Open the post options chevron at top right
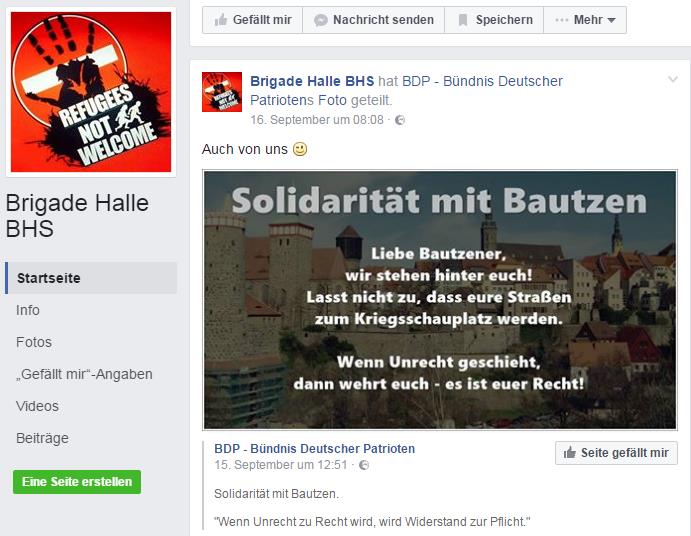This screenshot has width=691, height=536. [x=672, y=79]
